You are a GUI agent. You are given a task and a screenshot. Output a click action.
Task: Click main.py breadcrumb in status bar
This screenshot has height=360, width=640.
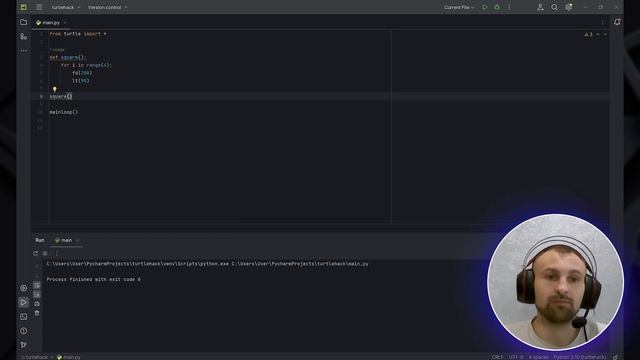click(x=69, y=357)
